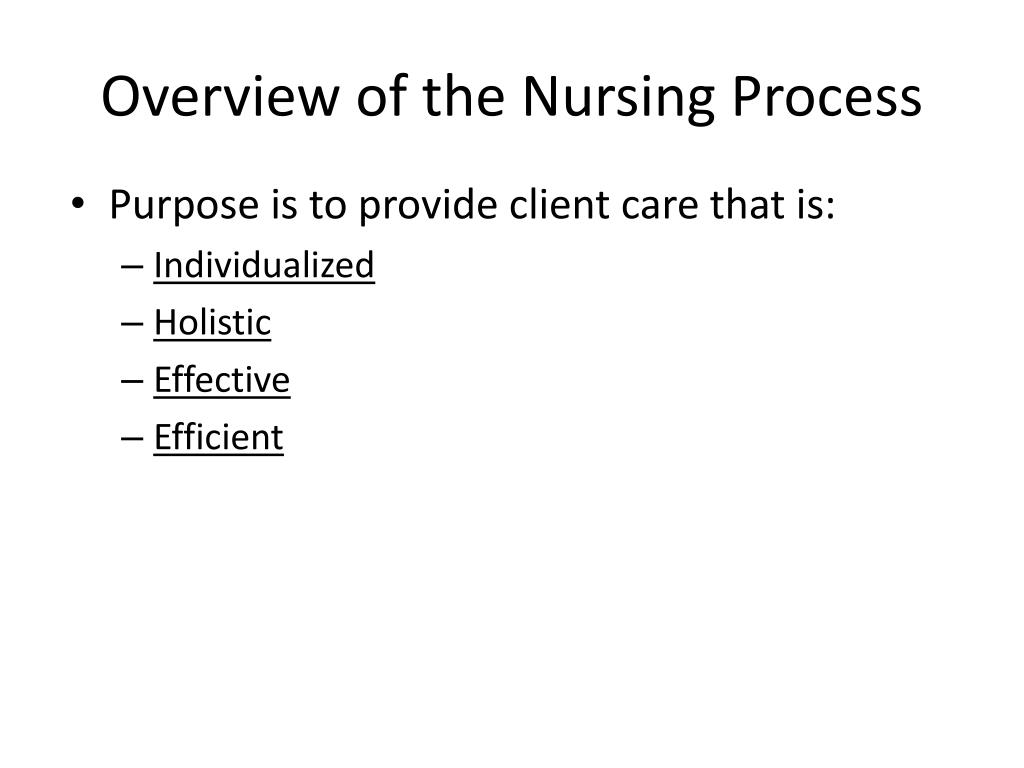
Task: Click the dash before Efficient
Action: (x=133, y=439)
